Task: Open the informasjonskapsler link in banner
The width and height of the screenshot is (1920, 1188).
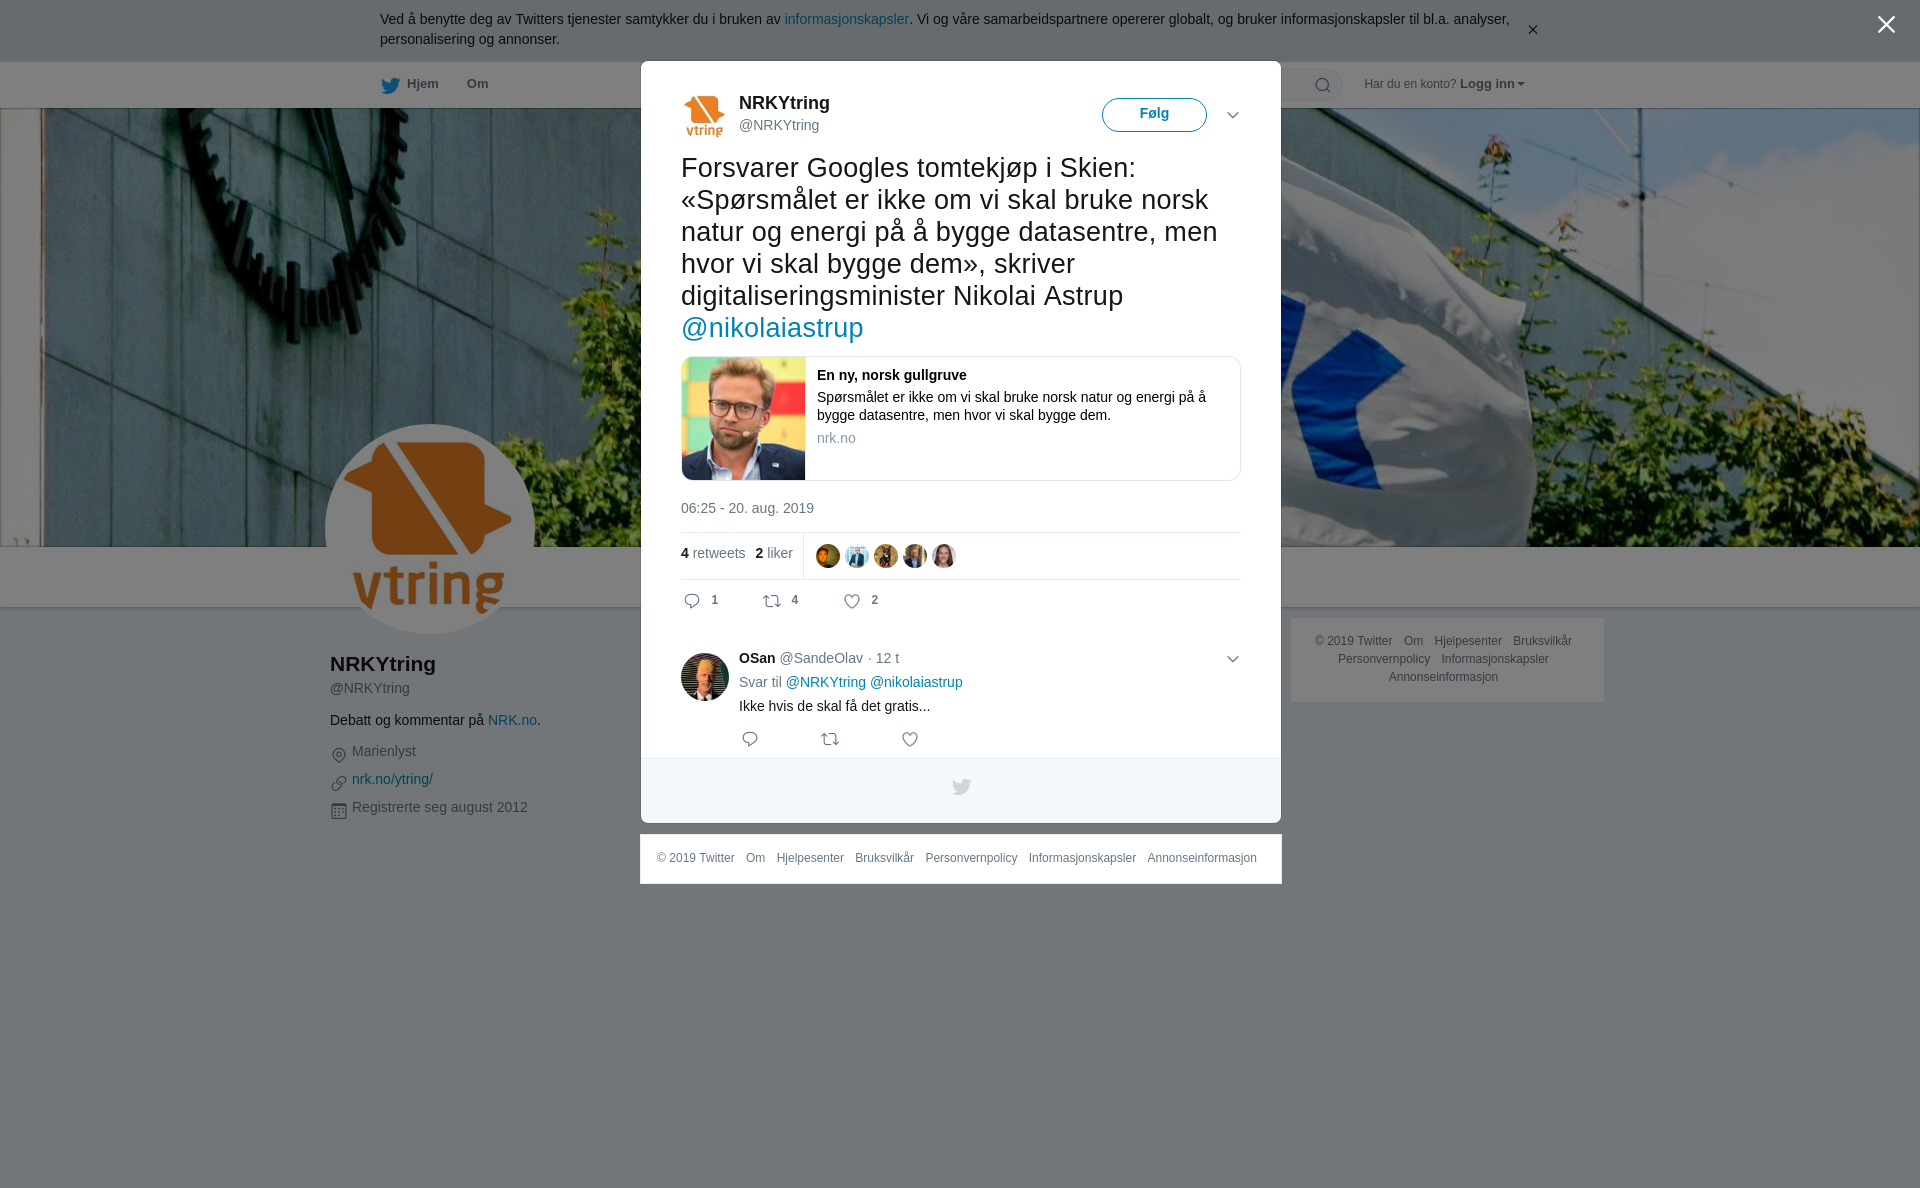Action: click(x=846, y=19)
